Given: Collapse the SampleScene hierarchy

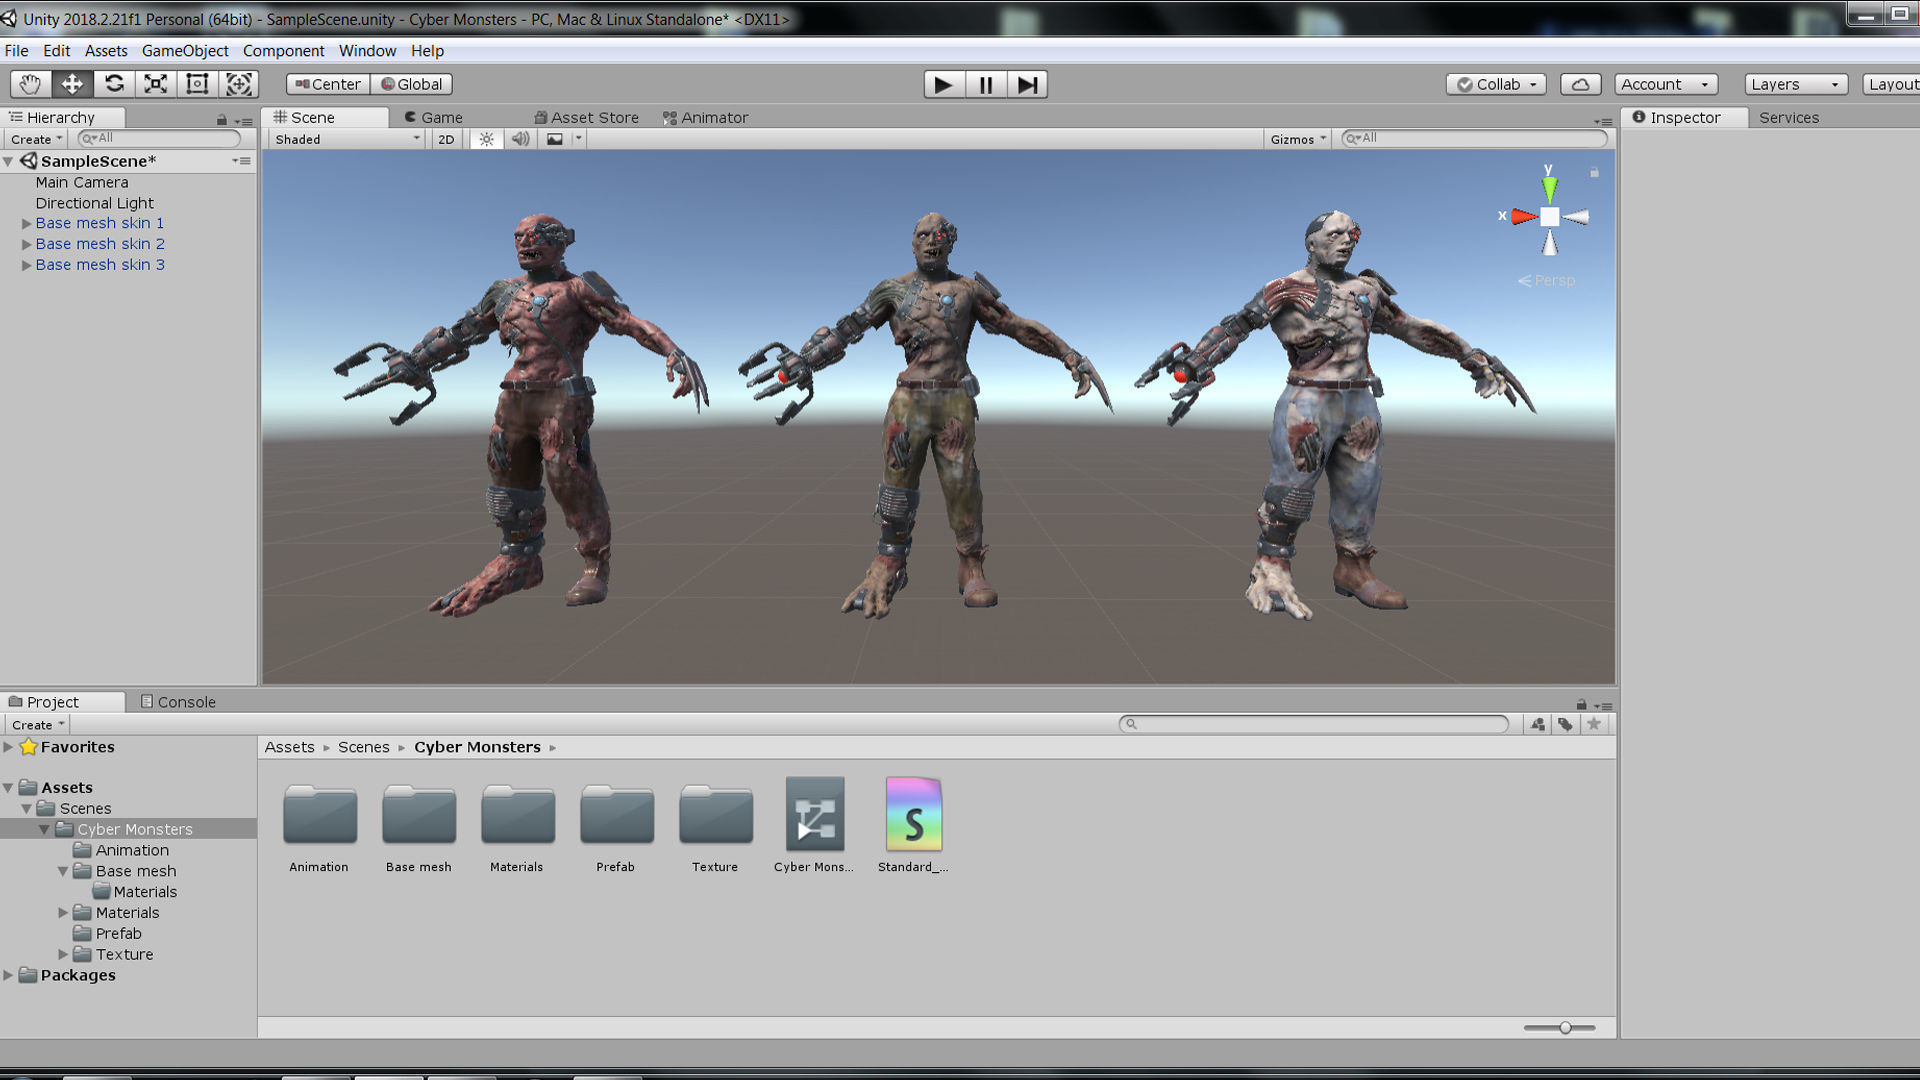Looking at the screenshot, I should point(8,161).
